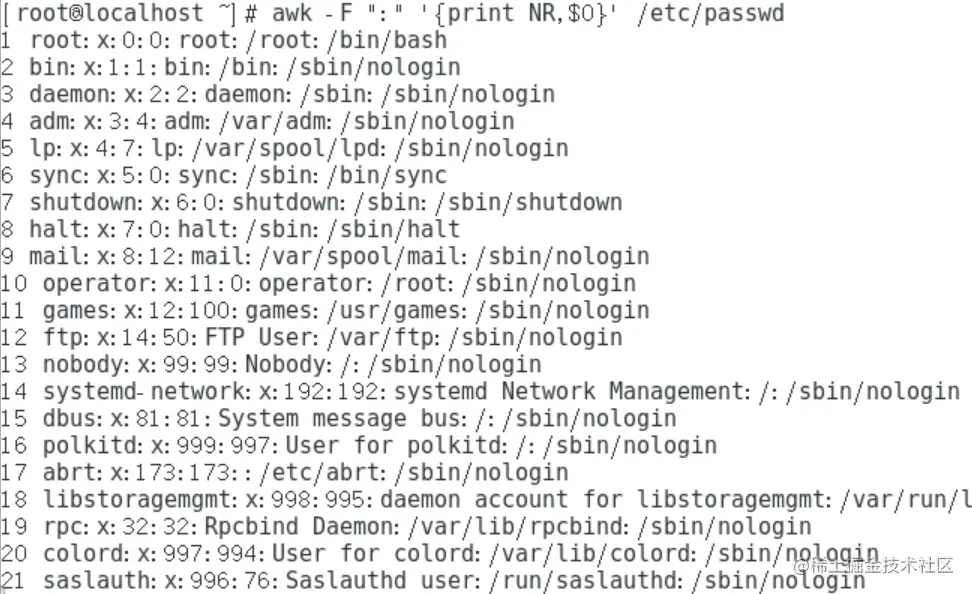Image resolution: width=972 pixels, height=594 pixels.
Task: Click the System message bus text
Action: click(x=340, y=419)
